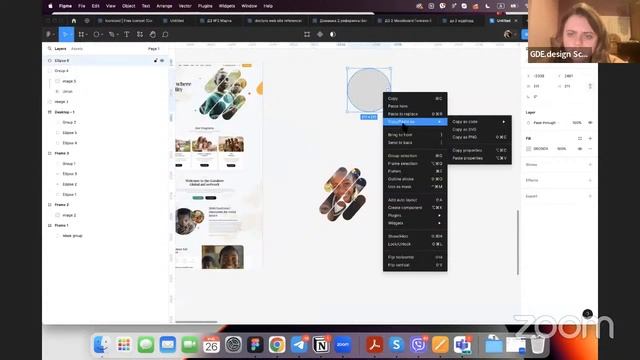Select the Hand tool
The height and width of the screenshot is (360, 640).
(153, 34)
